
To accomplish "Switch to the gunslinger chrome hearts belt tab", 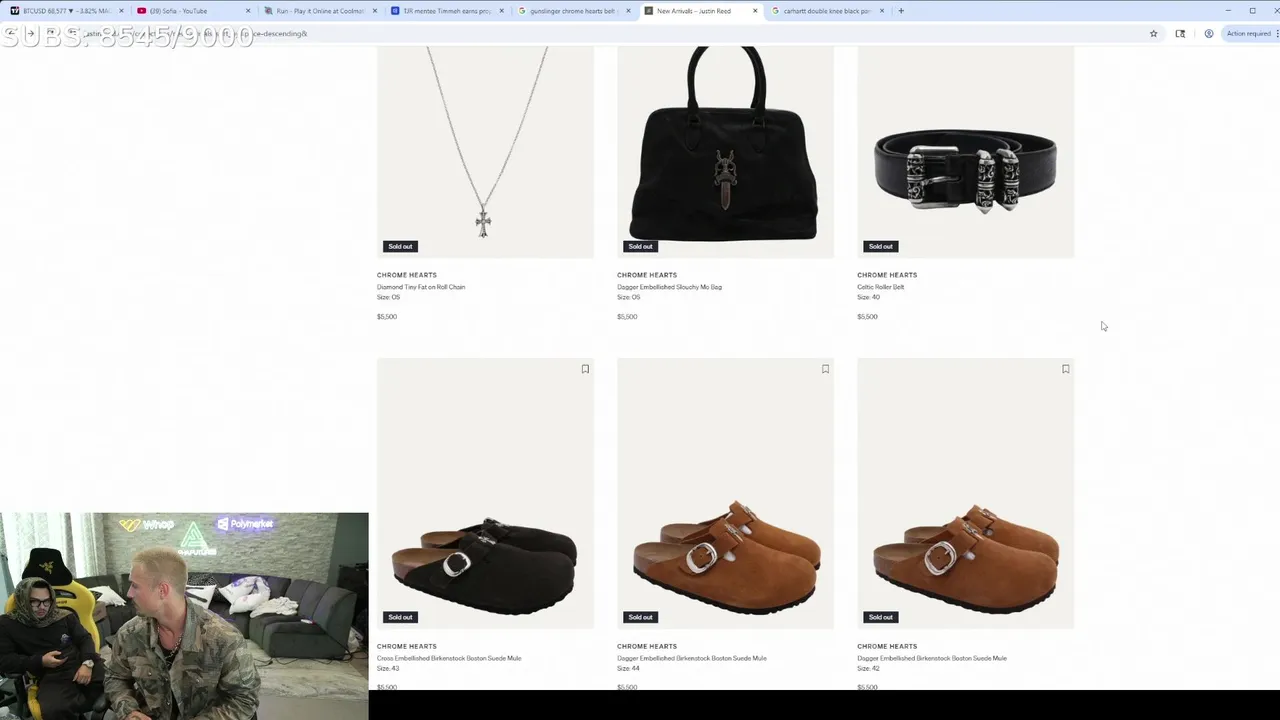I will click(572, 11).
